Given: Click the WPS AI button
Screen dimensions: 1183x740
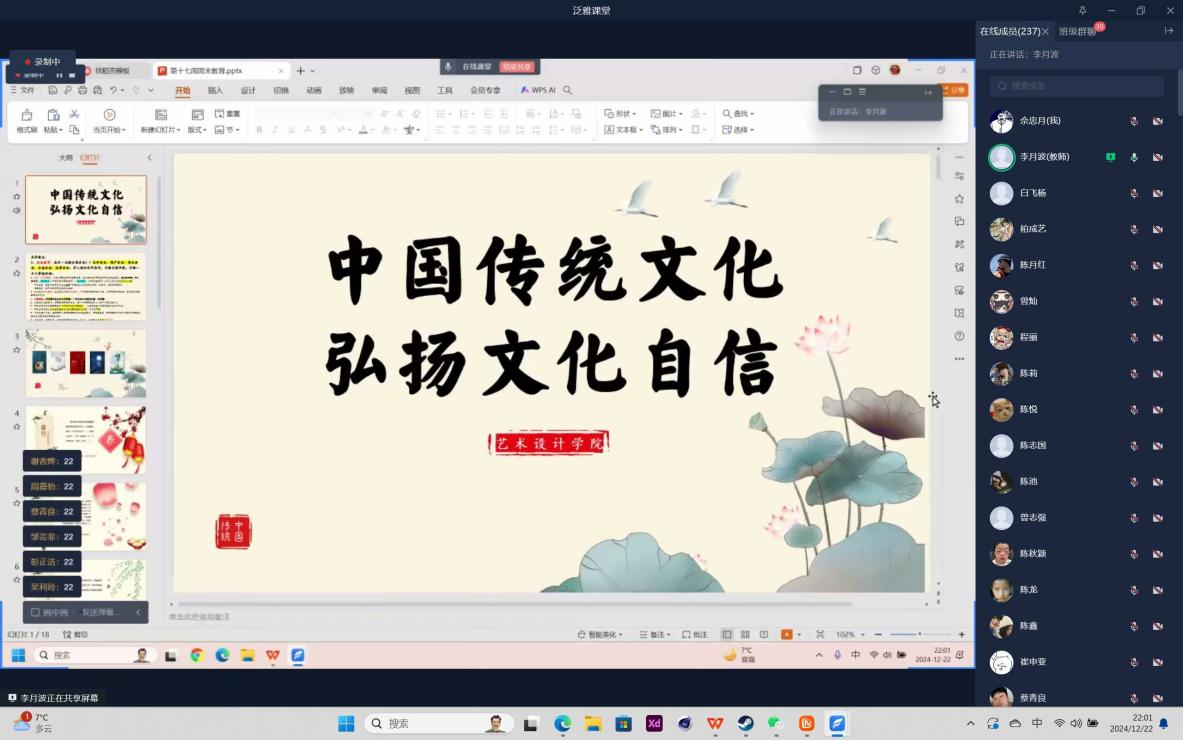Looking at the screenshot, I should click(x=538, y=91).
